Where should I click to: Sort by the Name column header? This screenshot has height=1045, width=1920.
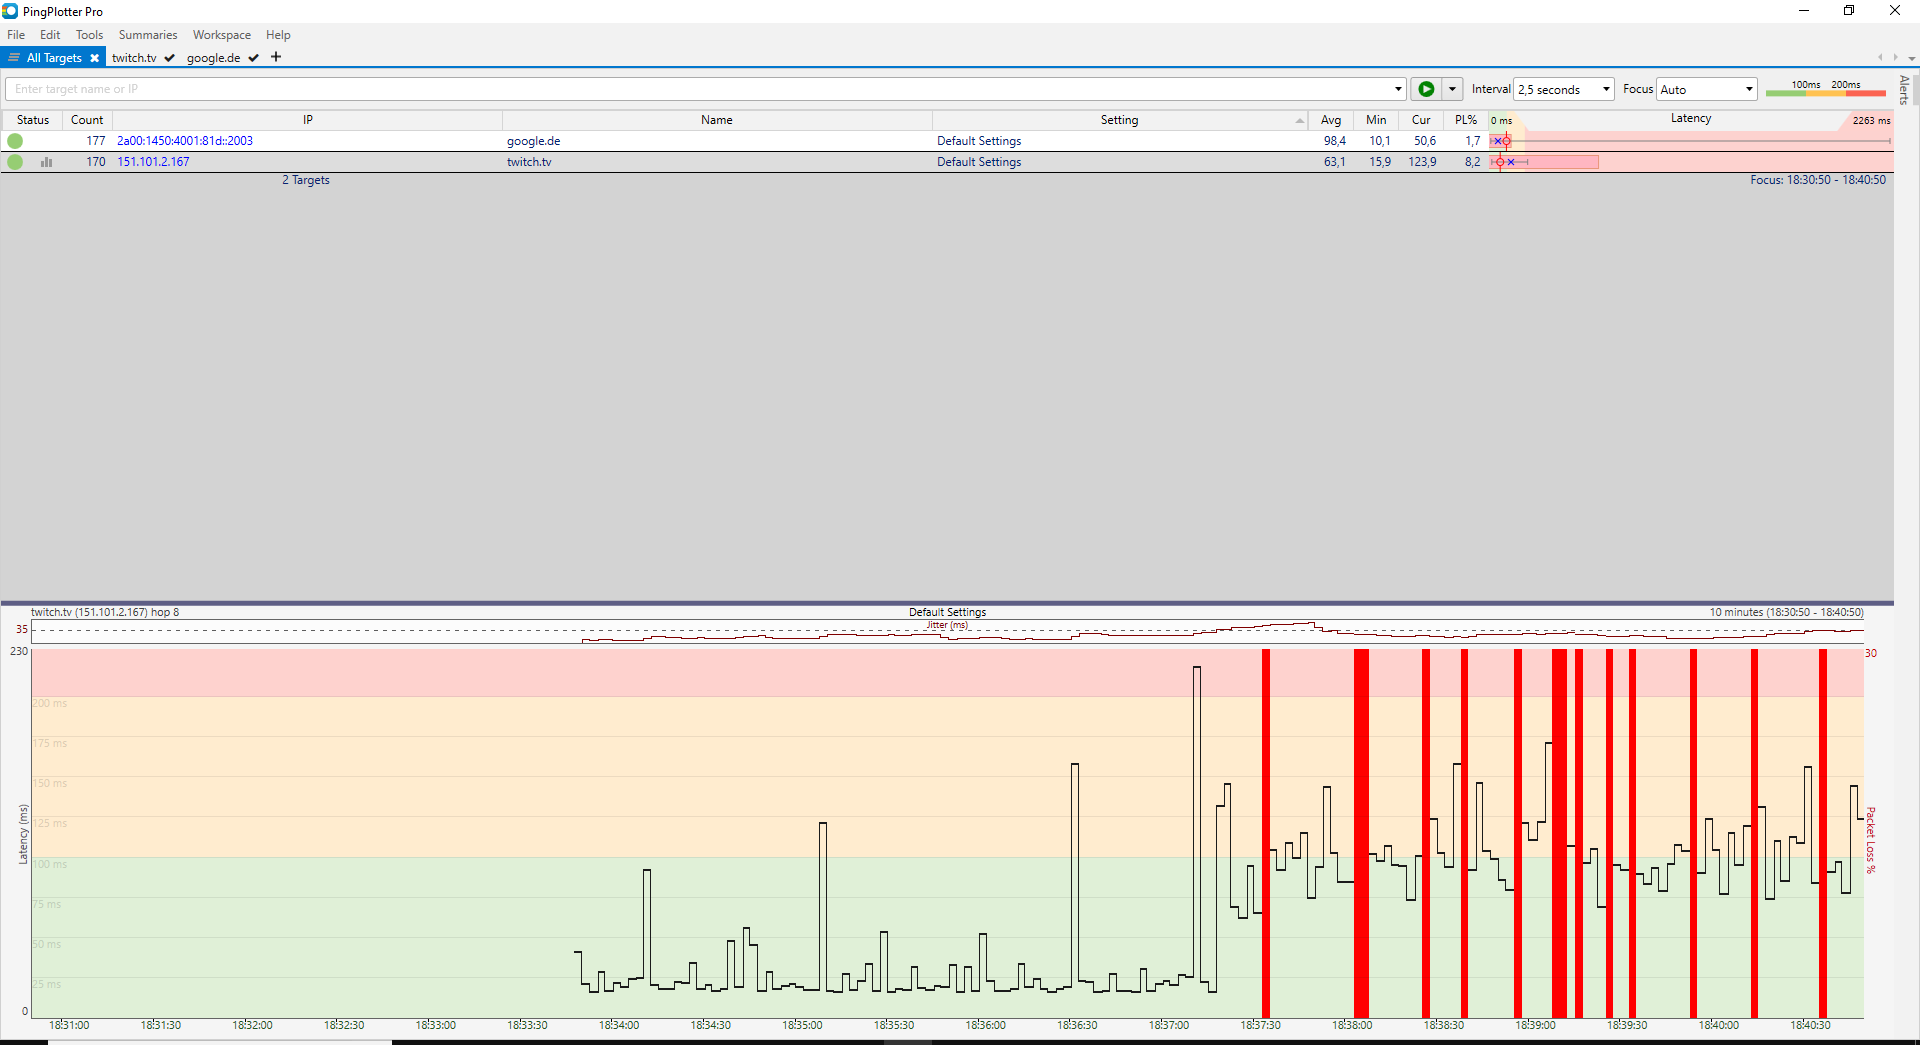click(x=717, y=120)
